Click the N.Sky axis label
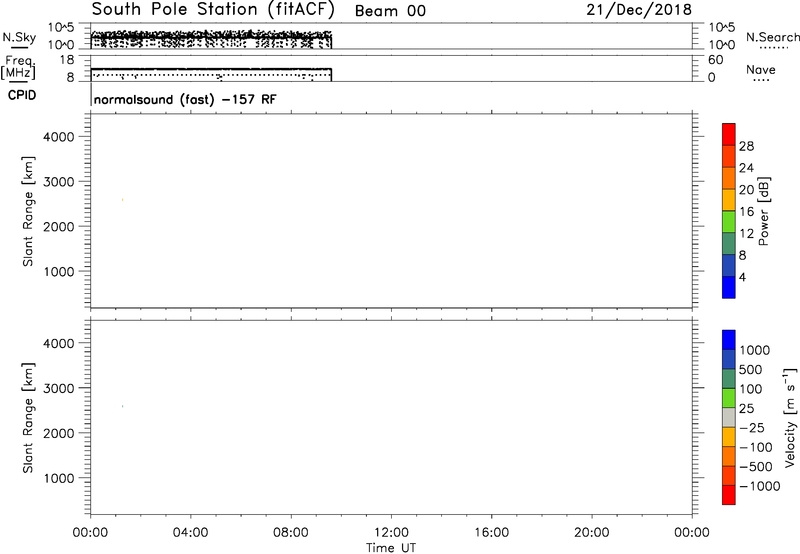The width and height of the screenshot is (800, 554). pos(19,37)
